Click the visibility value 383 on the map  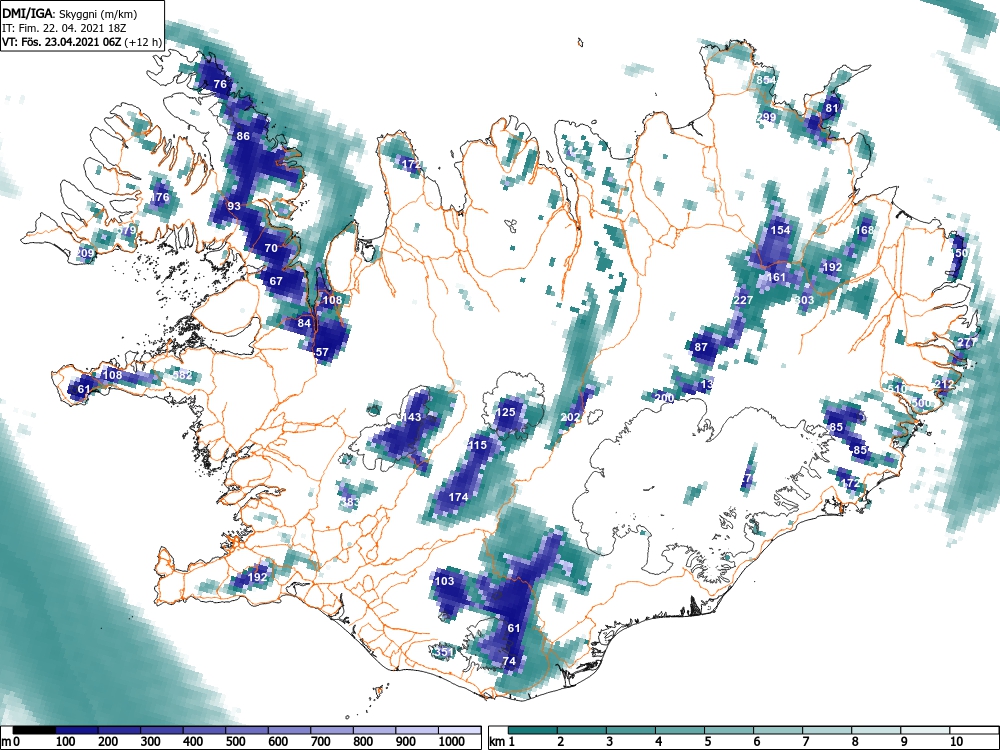[351, 502]
